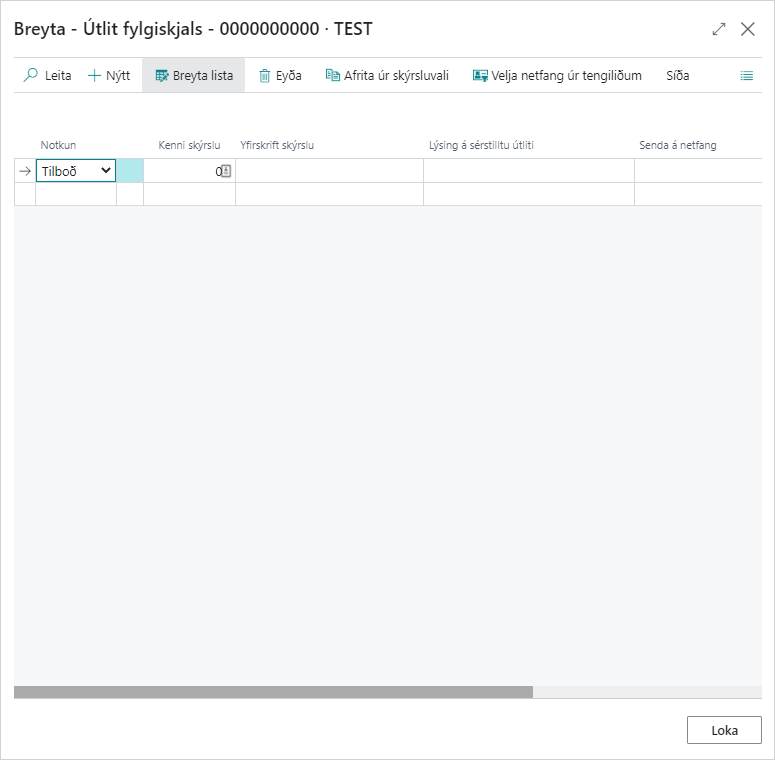Image resolution: width=775 pixels, height=760 pixels.
Task: Toggle the Breyta lista edit list button
Action: coord(193,75)
